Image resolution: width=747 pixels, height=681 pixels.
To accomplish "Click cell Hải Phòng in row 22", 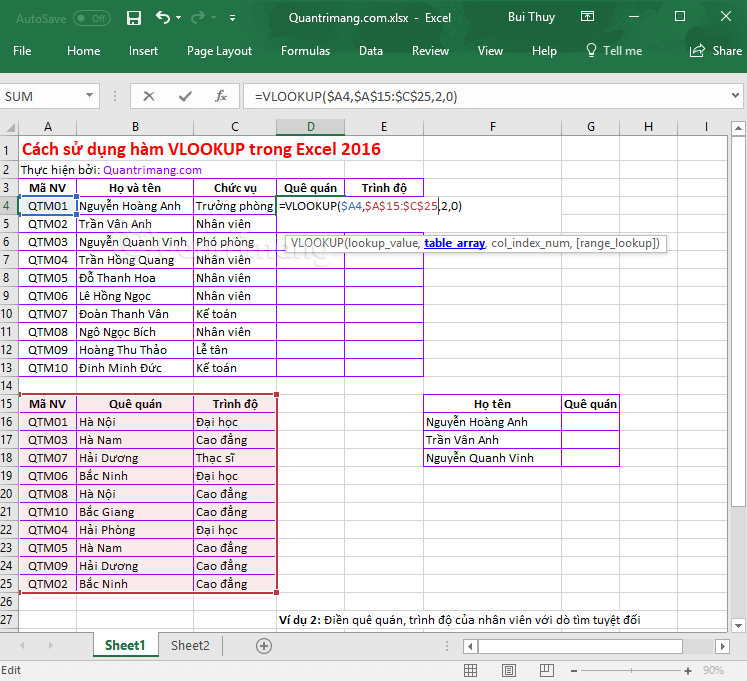I will pyautogui.click(x=135, y=530).
